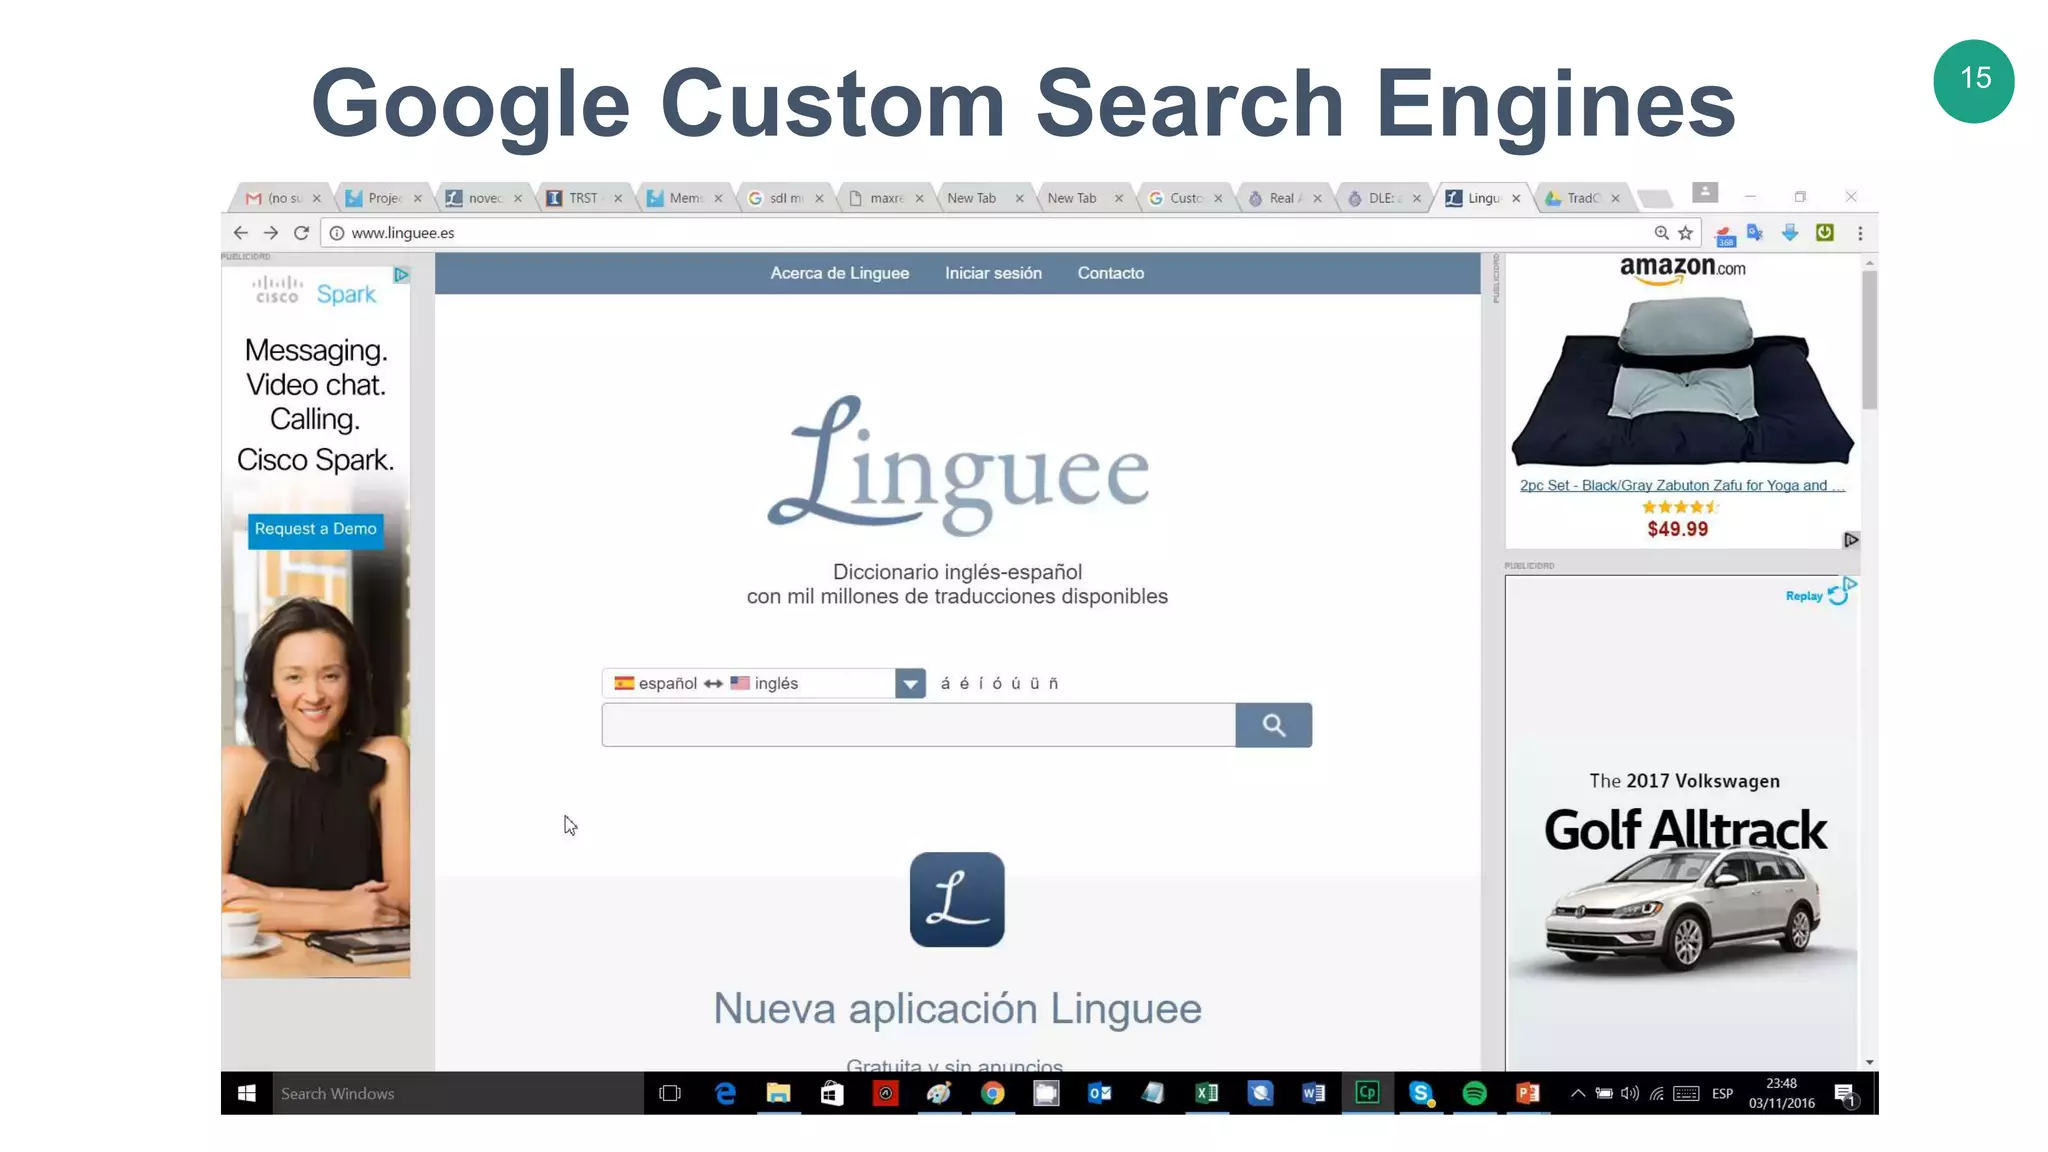Click the scrollbar down arrow
2048x1152 pixels.
tap(1869, 1062)
